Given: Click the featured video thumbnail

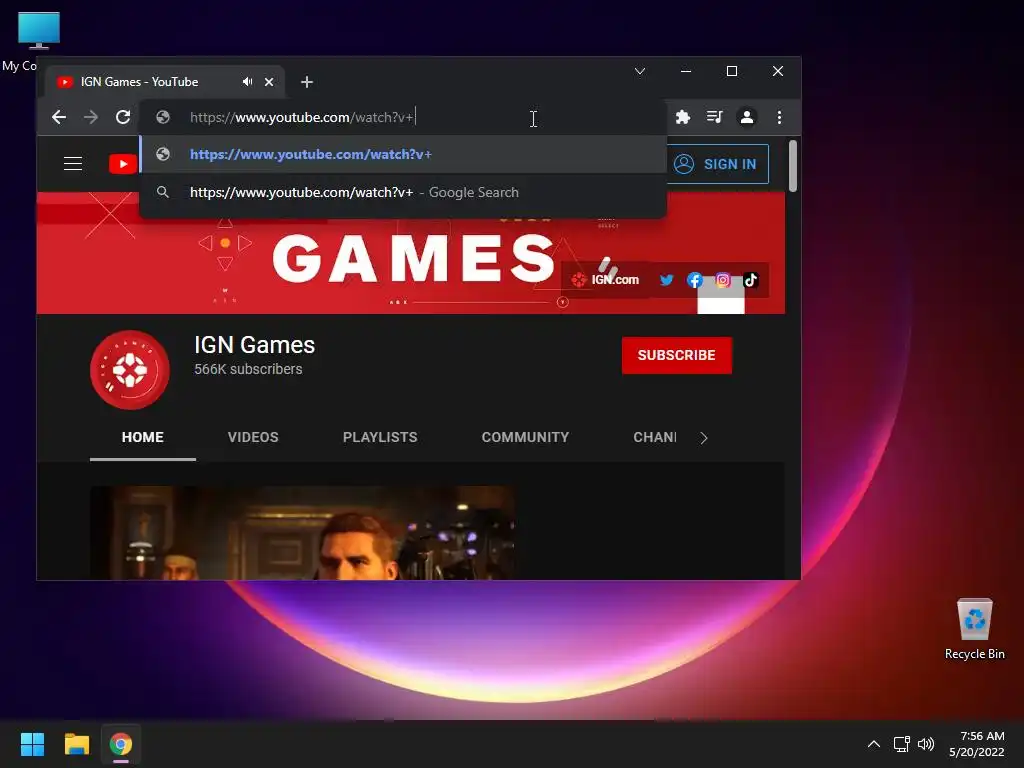Looking at the screenshot, I should point(302,533).
